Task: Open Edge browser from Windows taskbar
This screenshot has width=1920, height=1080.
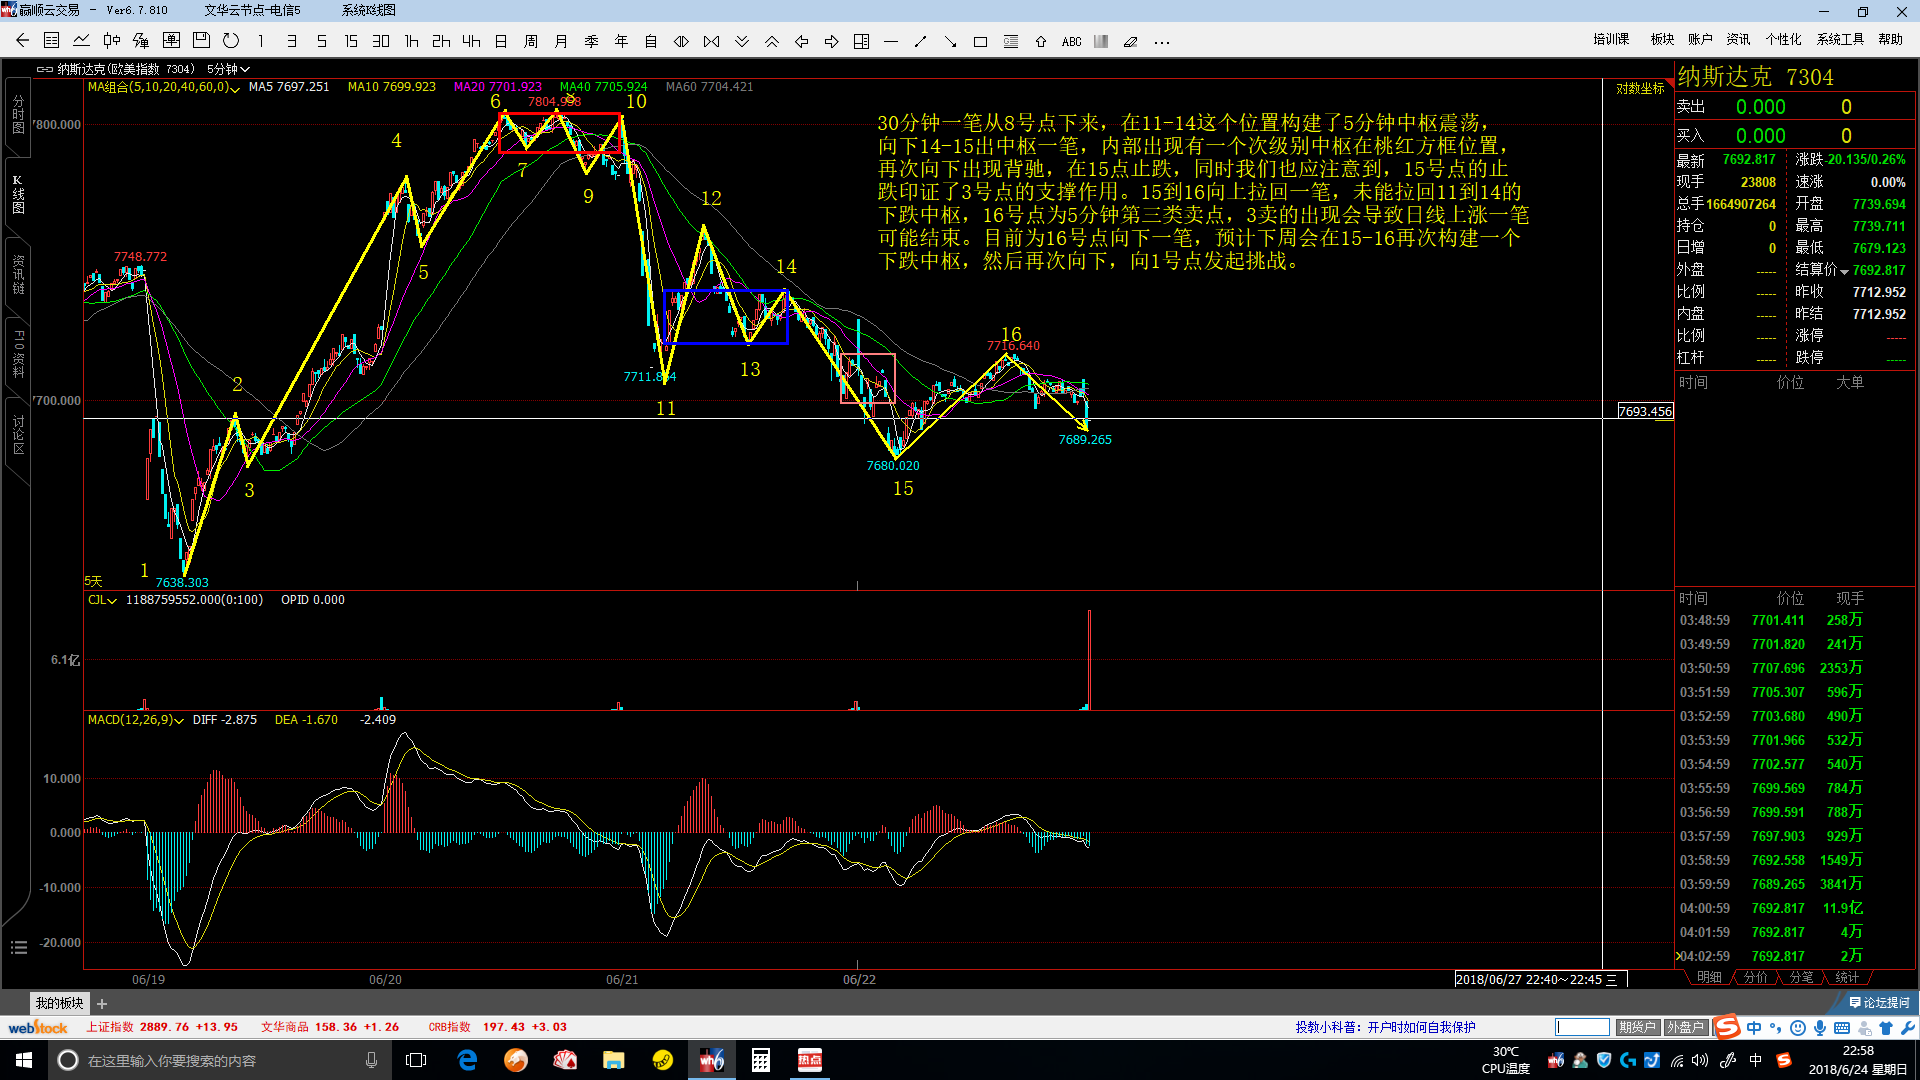Action: [467, 1060]
